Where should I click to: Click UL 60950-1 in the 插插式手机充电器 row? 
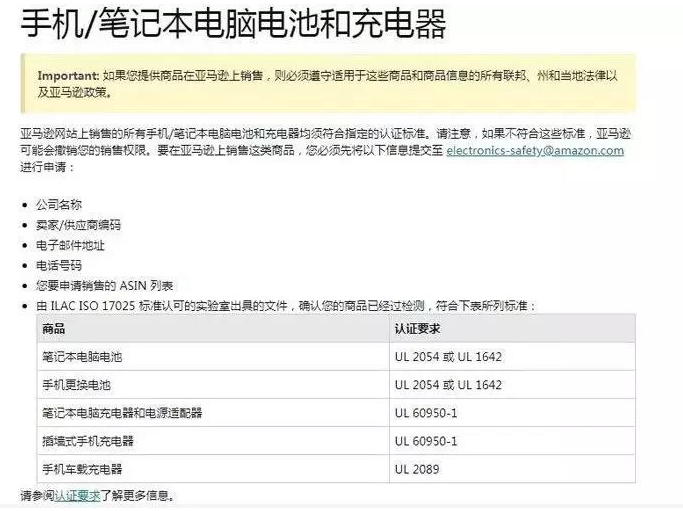point(425,440)
